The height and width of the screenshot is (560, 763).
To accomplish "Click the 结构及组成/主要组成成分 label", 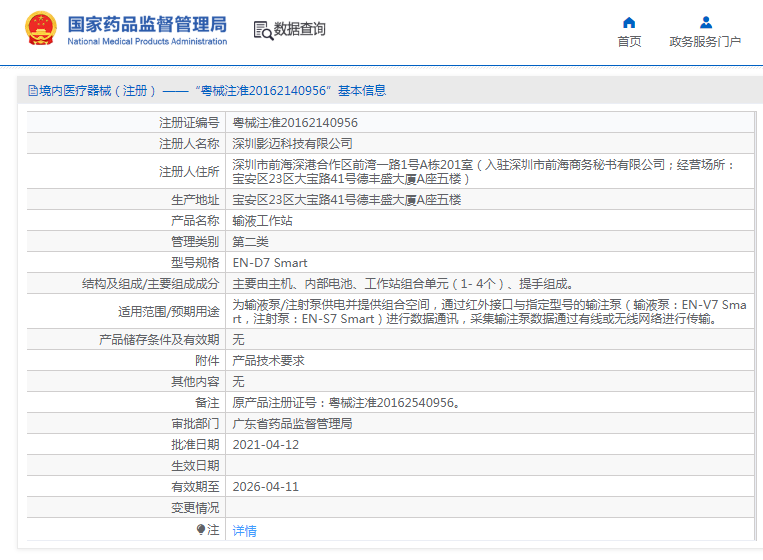I will coord(151,284).
